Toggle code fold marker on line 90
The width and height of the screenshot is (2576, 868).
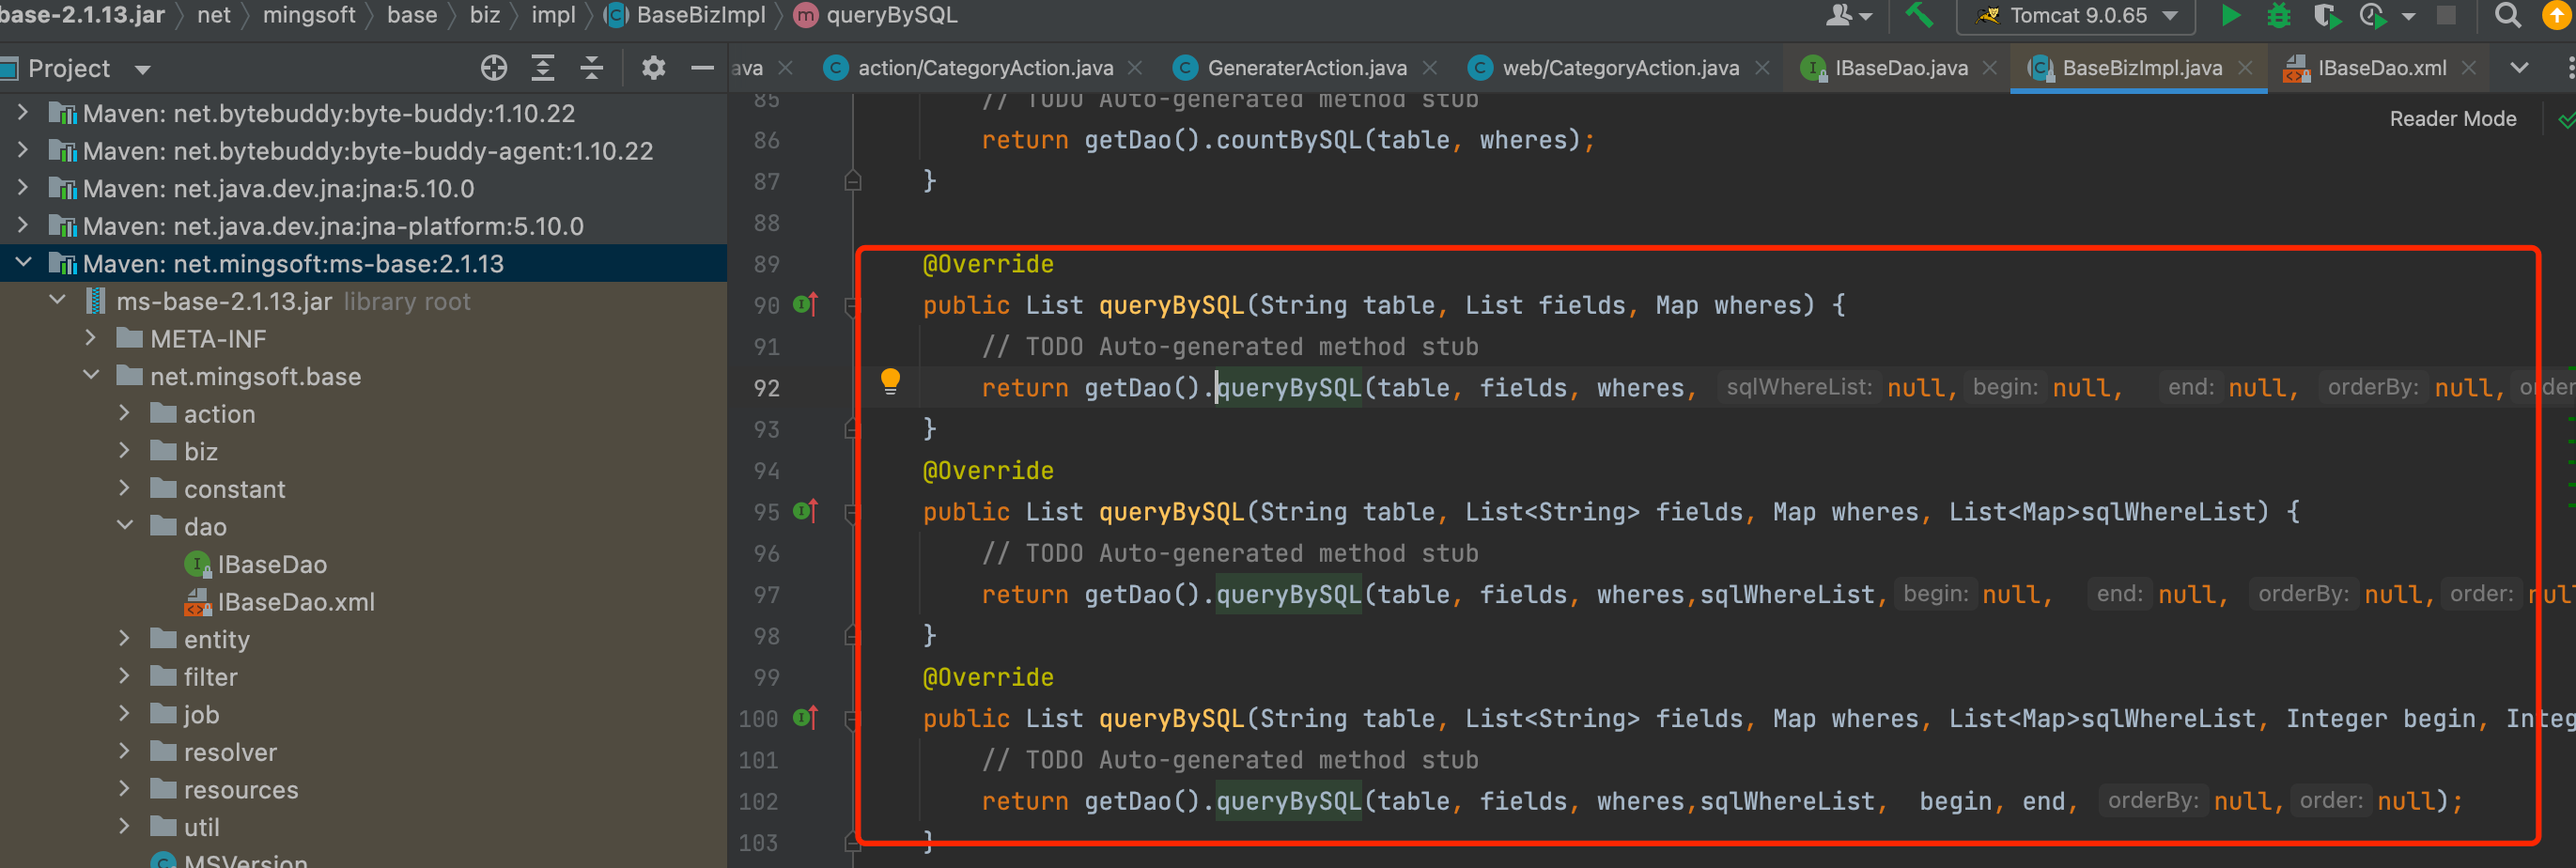[851, 305]
